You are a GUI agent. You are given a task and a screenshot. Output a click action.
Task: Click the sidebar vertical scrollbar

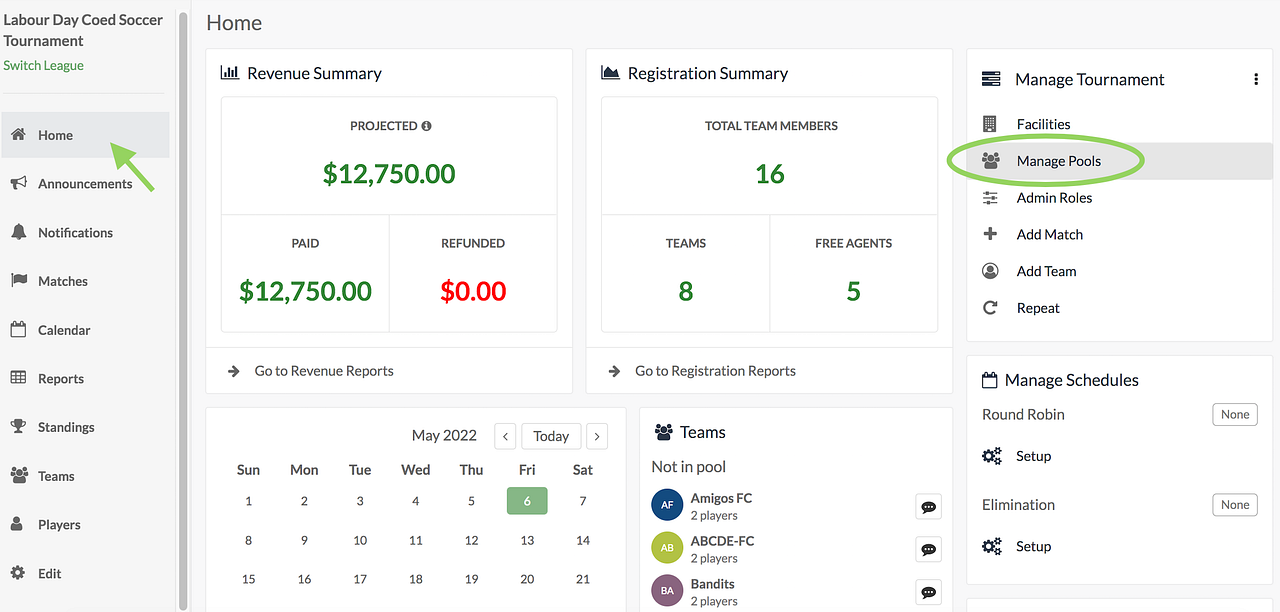point(183,300)
